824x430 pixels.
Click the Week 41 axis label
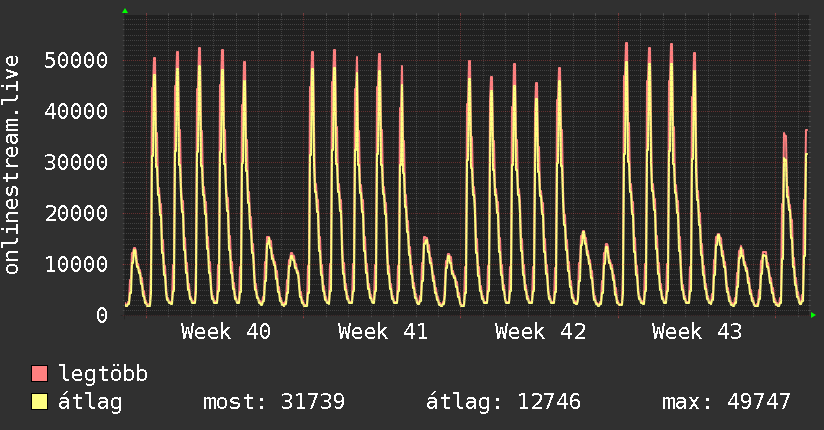383,332
